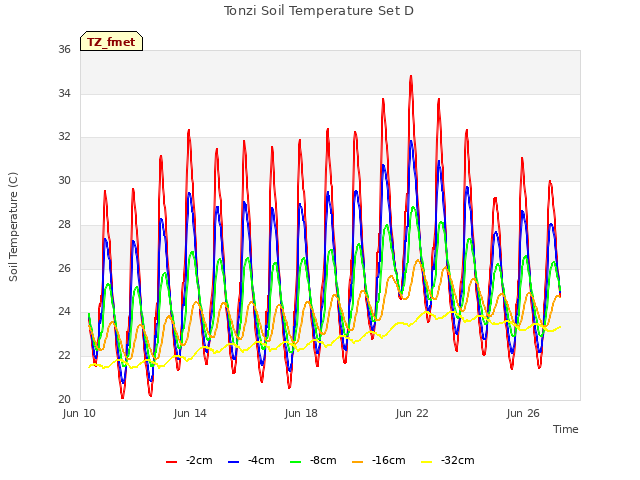Click the Jun 10 x-axis tick label
This screenshot has width=640, height=480.
tap(79, 413)
